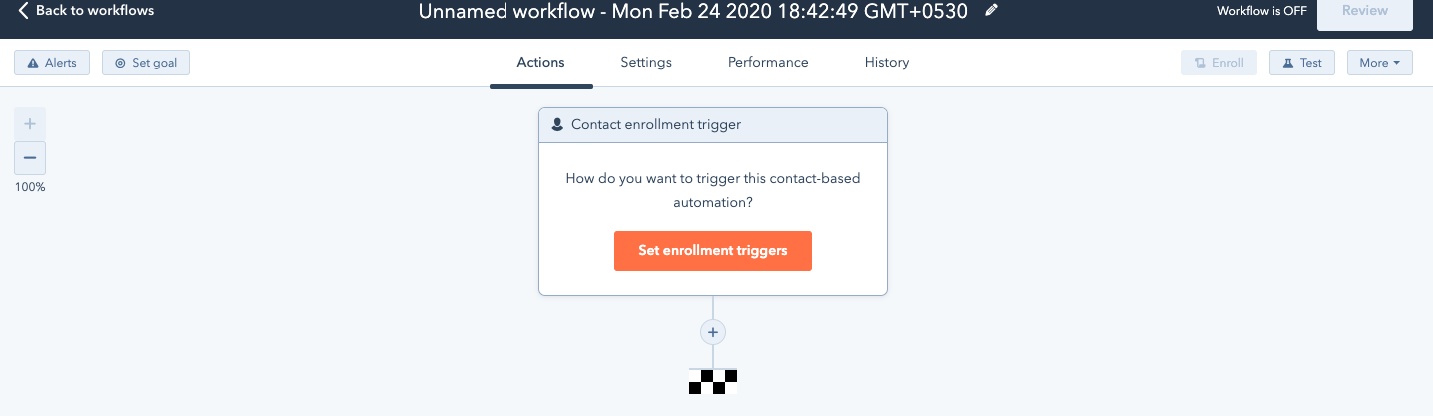This screenshot has width=1433, height=416.
Task: Expand the More dropdown menu
Action: coord(1380,63)
